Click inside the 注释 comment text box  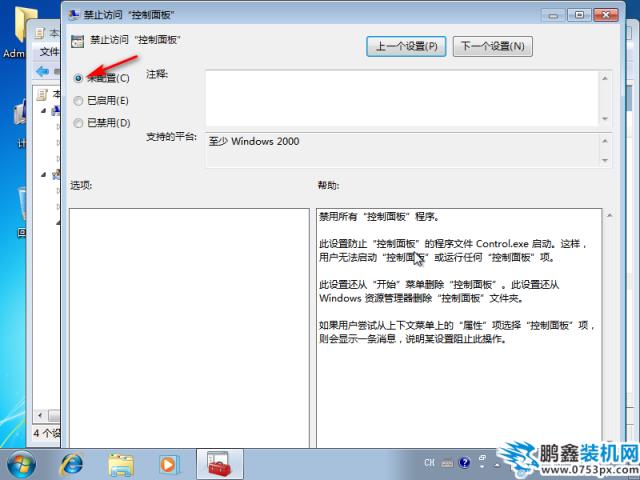click(402, 98)
